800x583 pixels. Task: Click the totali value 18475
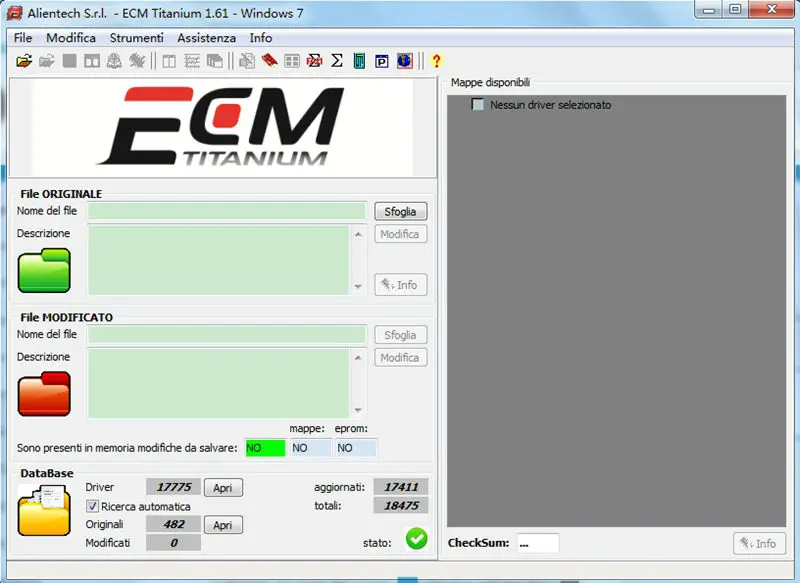point(401,505)
